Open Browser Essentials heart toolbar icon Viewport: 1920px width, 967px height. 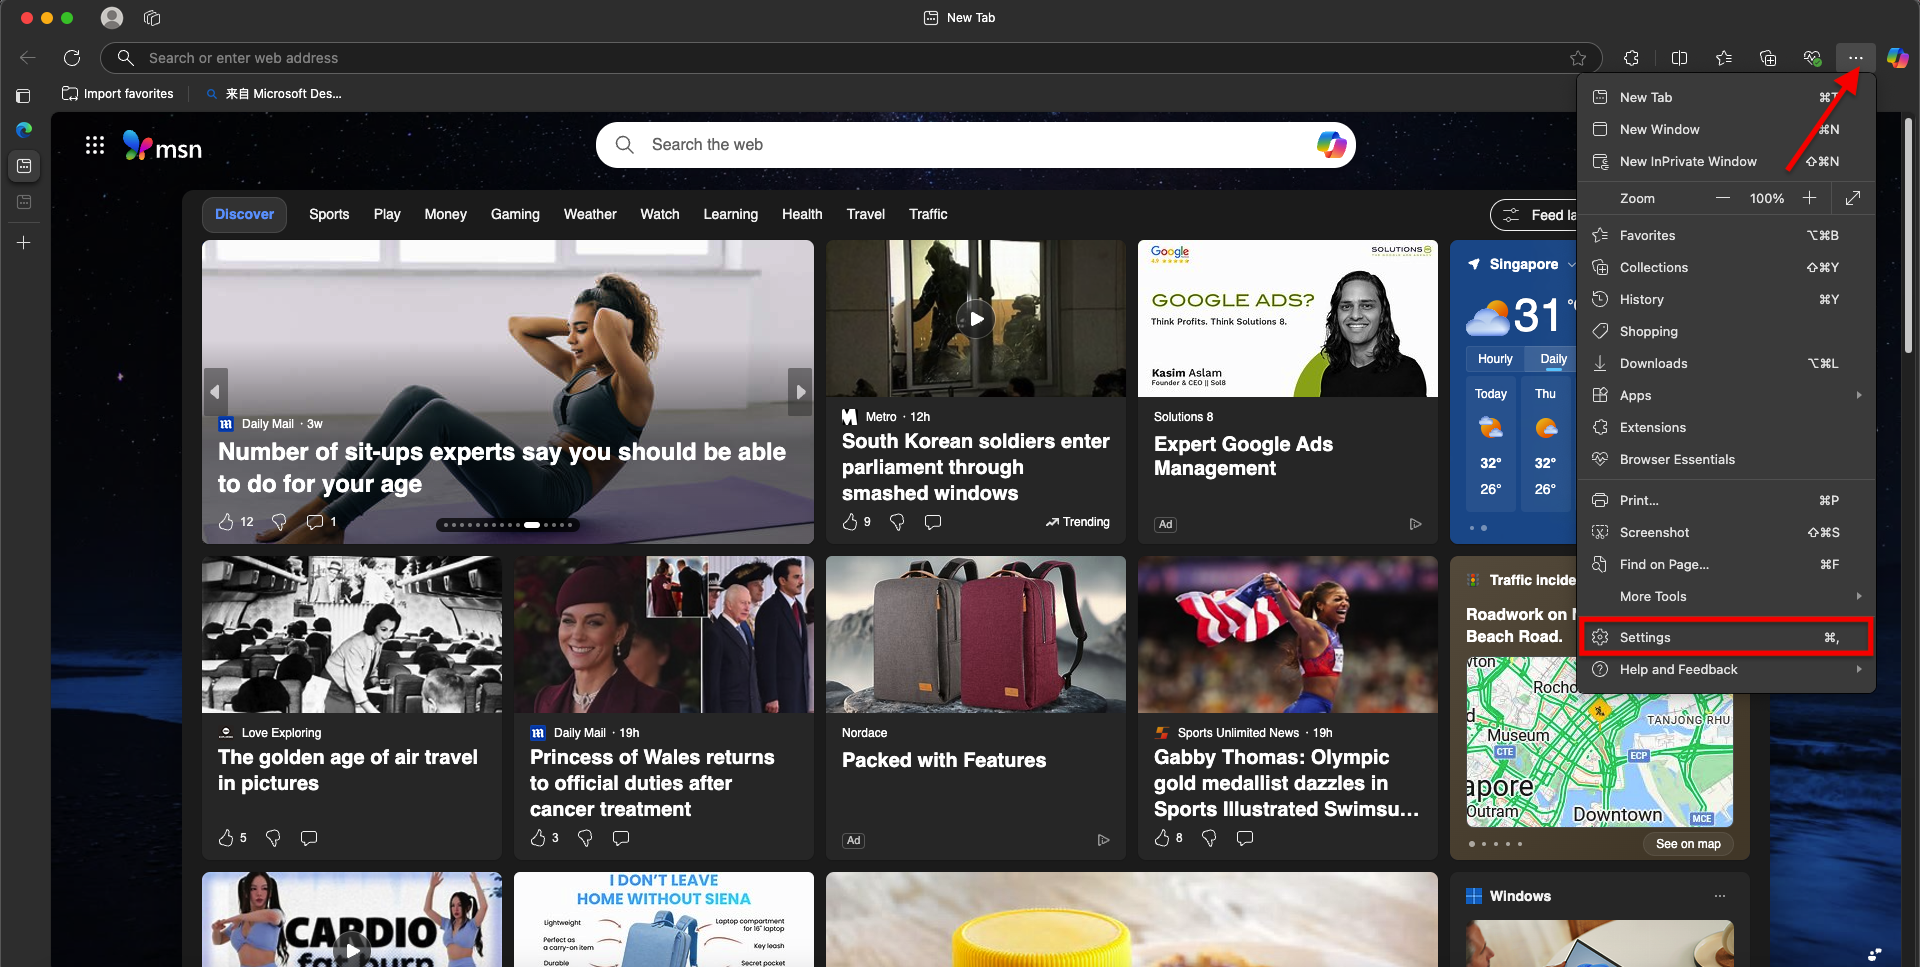pyautogui.click(x=1812, y=58)
